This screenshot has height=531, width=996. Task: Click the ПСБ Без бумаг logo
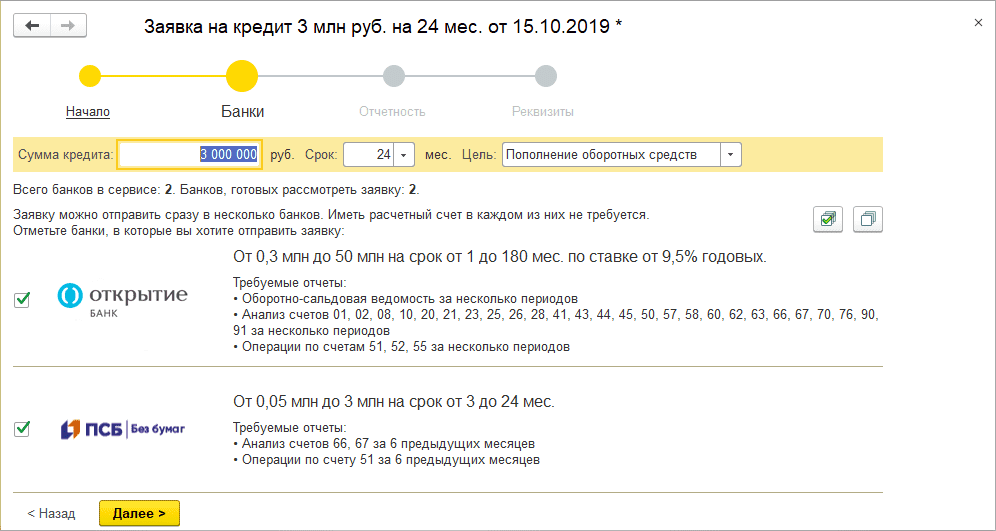pyautogui.click(x=122, y=429)
